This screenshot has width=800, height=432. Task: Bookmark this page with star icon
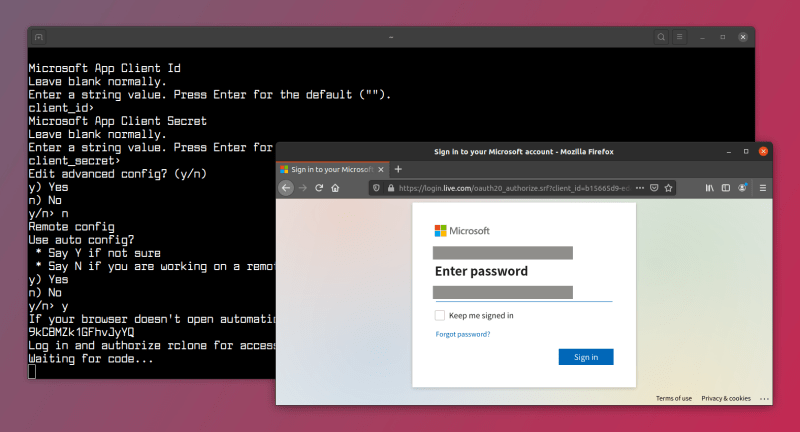(668, 188)
